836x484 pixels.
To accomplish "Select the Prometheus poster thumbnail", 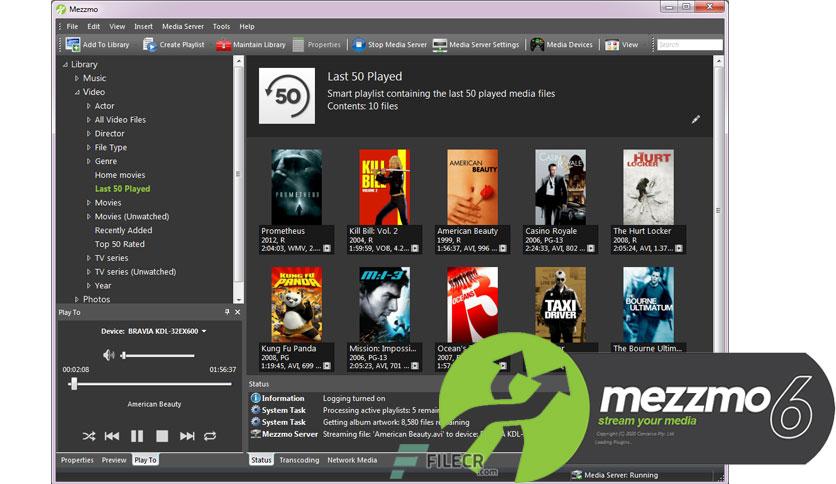I will tap(296, 187).
